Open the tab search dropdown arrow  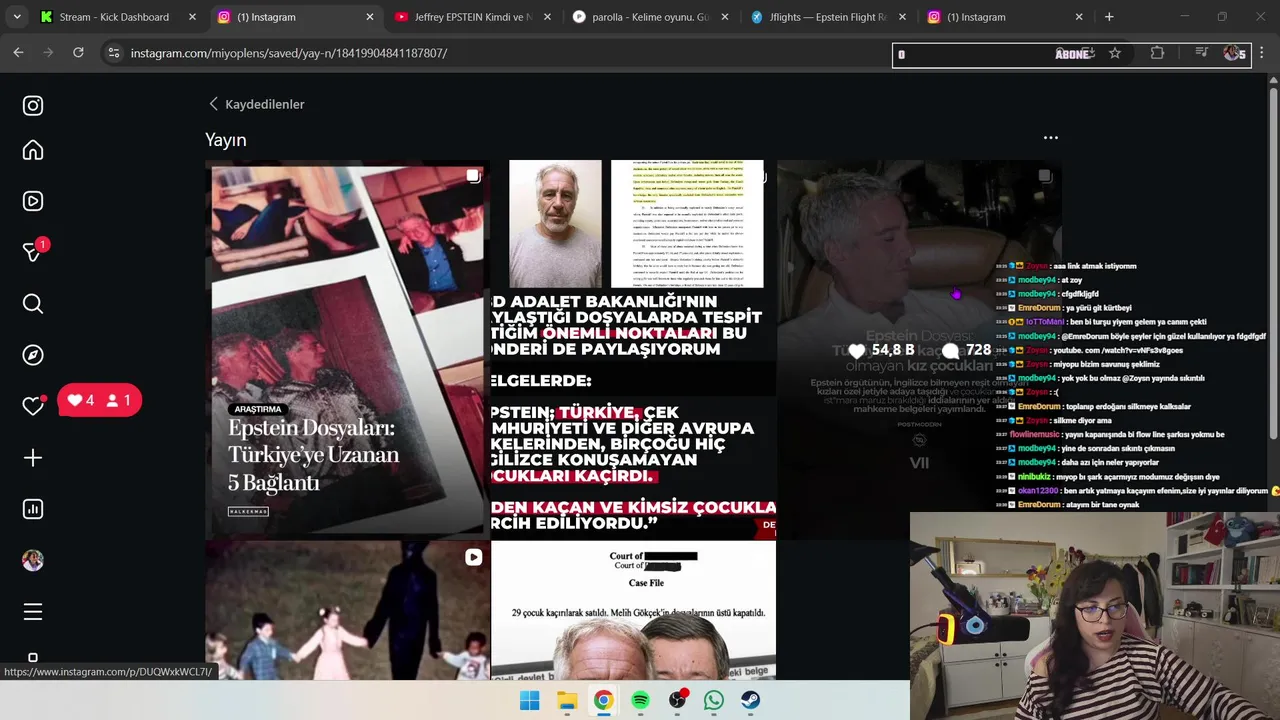(x=16, y=17)
